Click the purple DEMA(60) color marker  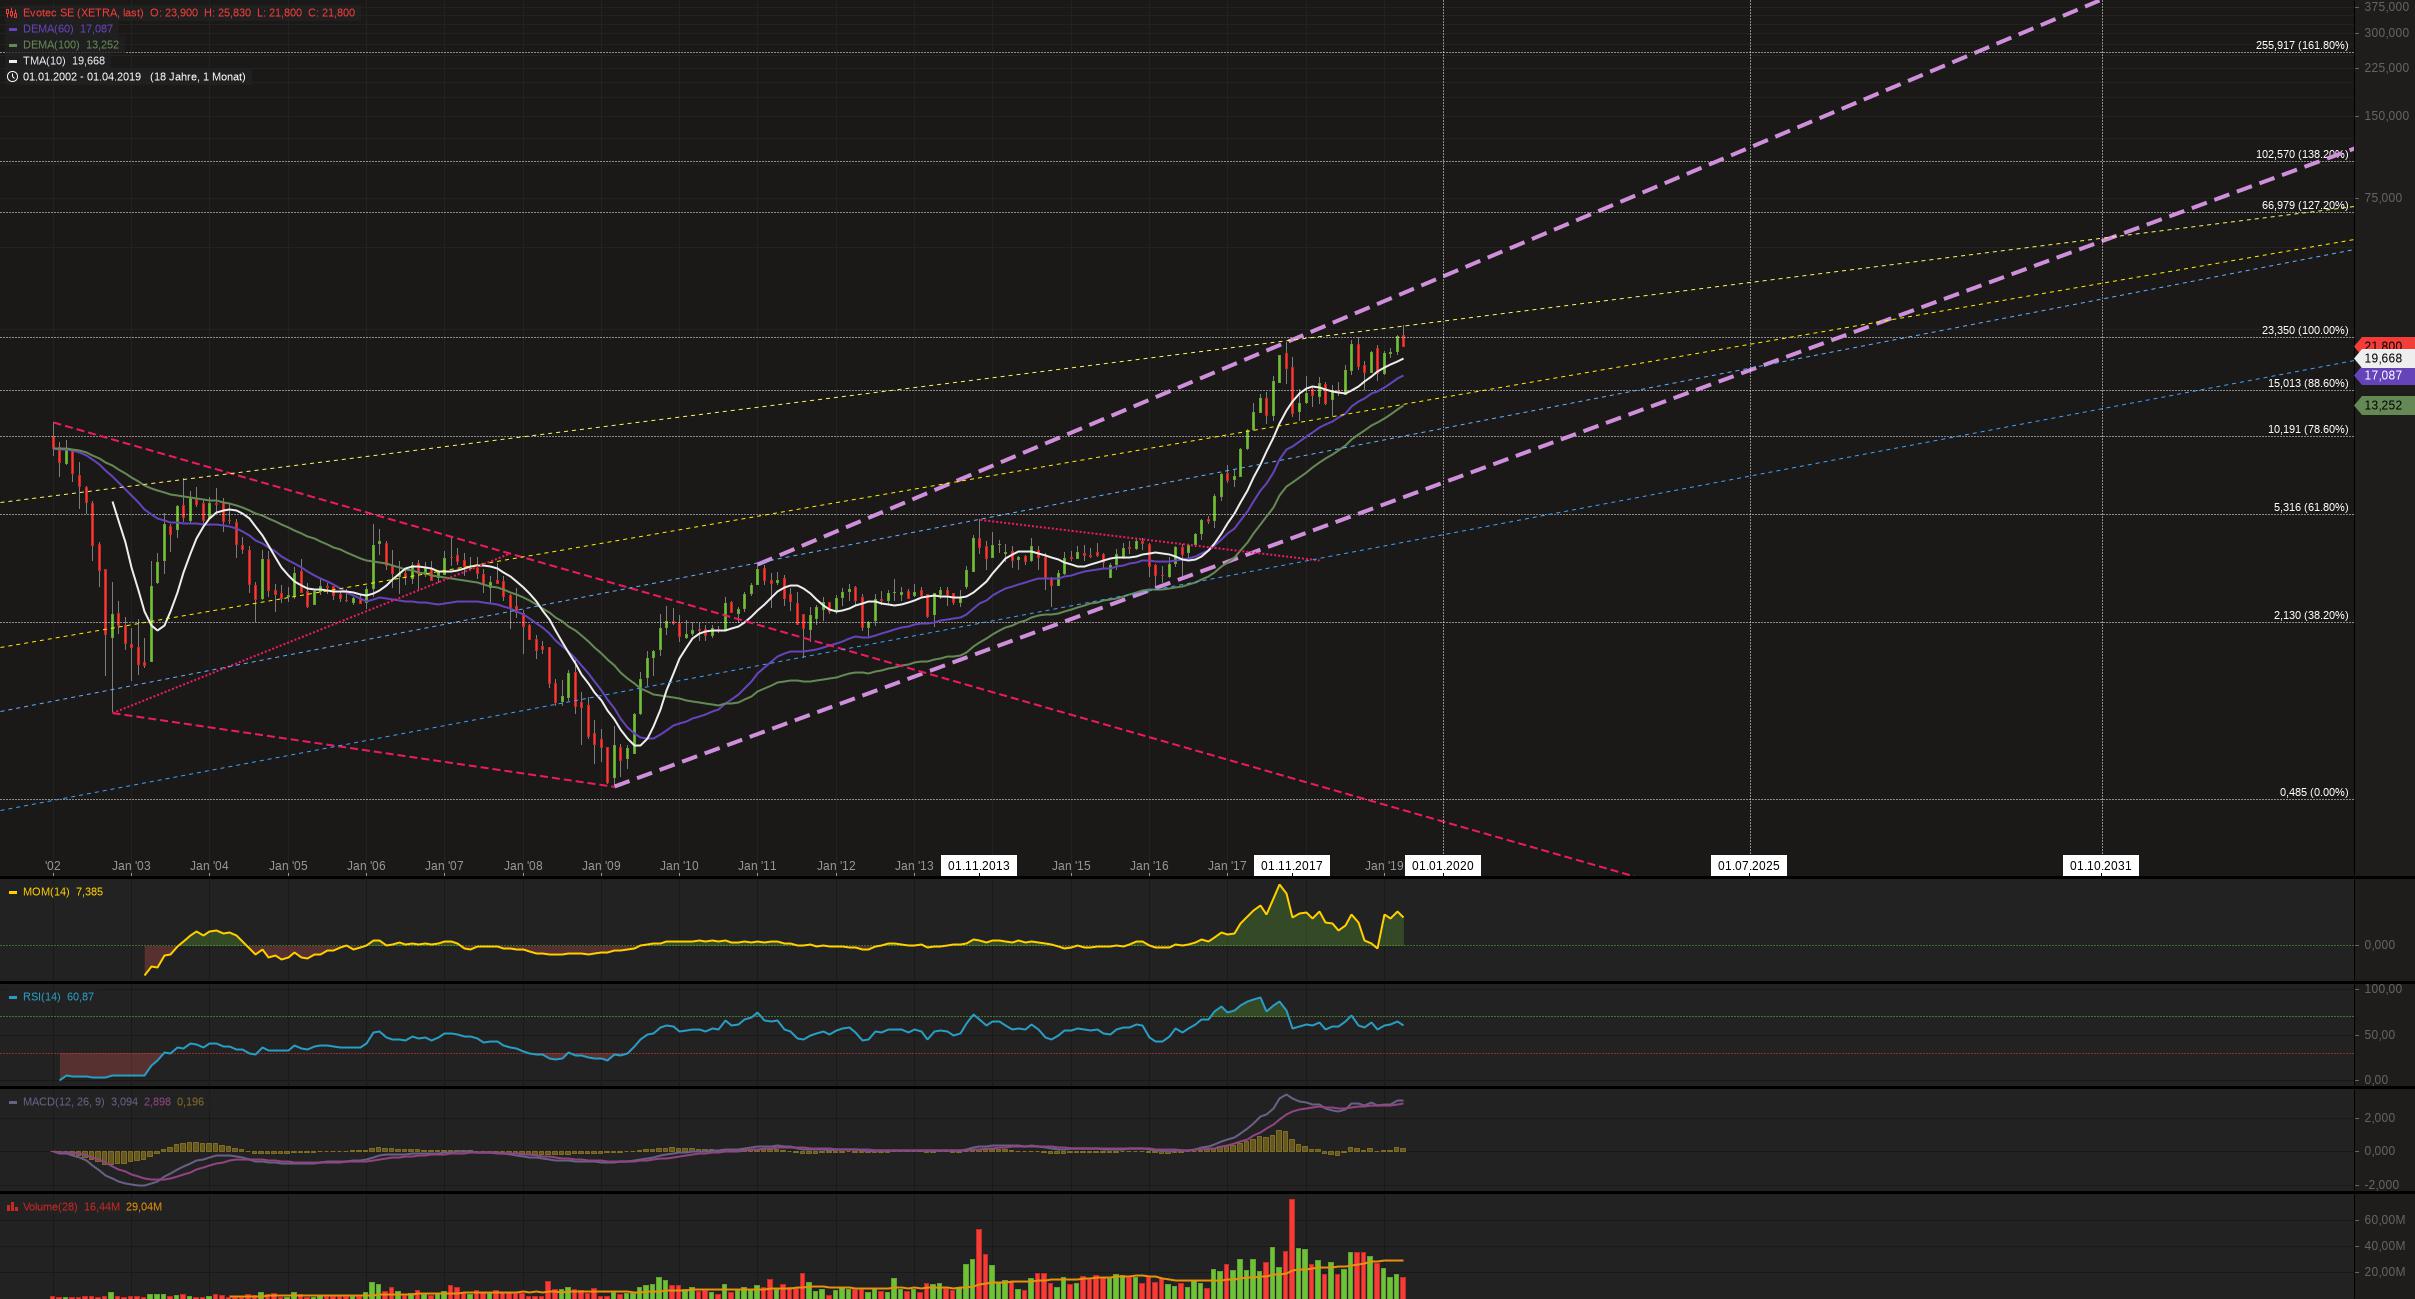click(x=13, y=29)
